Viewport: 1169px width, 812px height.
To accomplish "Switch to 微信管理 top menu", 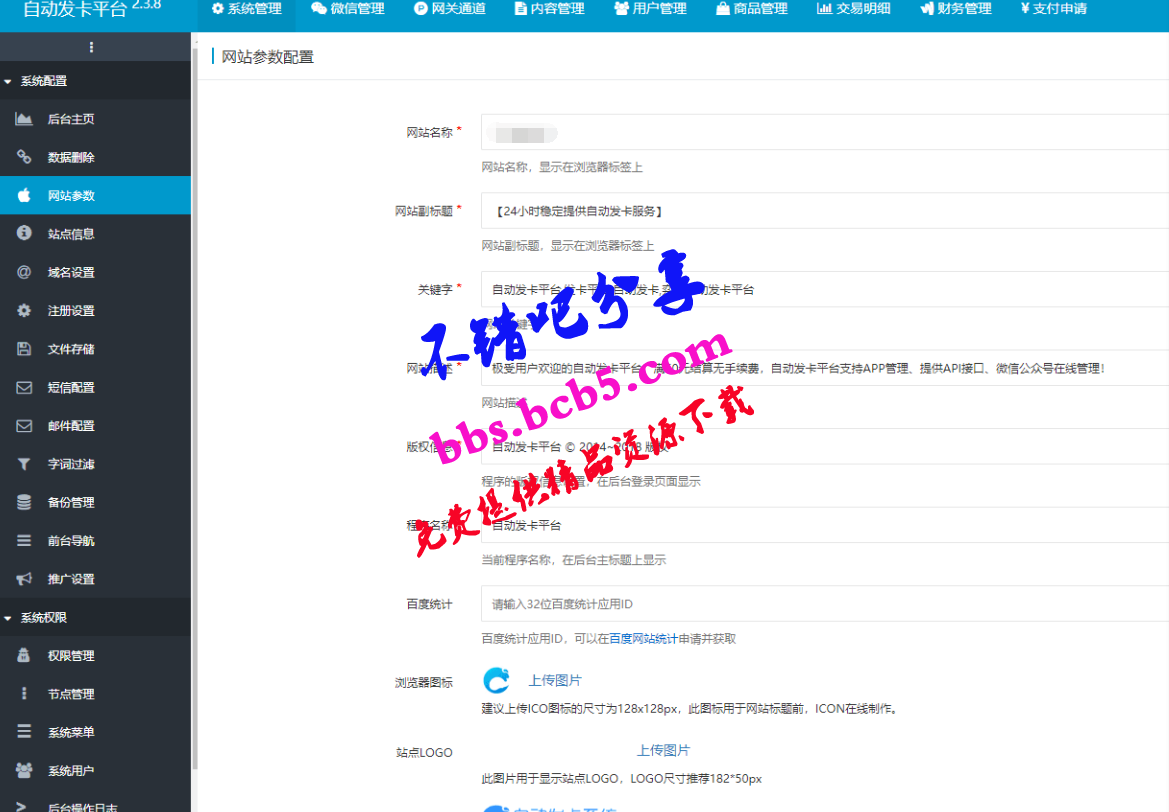I will coord(347,9).
